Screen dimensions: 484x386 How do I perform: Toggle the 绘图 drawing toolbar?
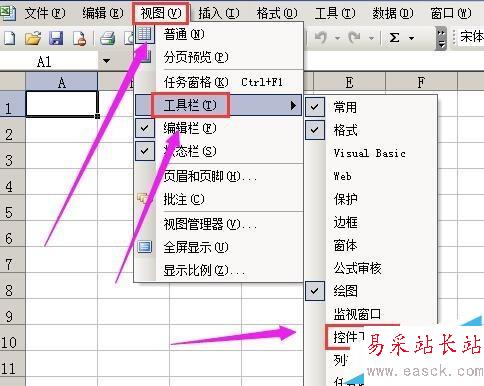[x=371, y=291]
